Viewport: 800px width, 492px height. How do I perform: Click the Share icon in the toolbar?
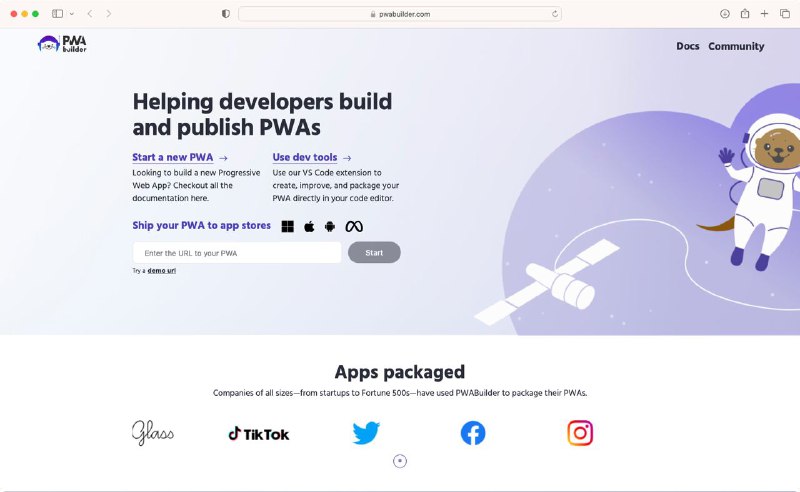coord(745,13)
